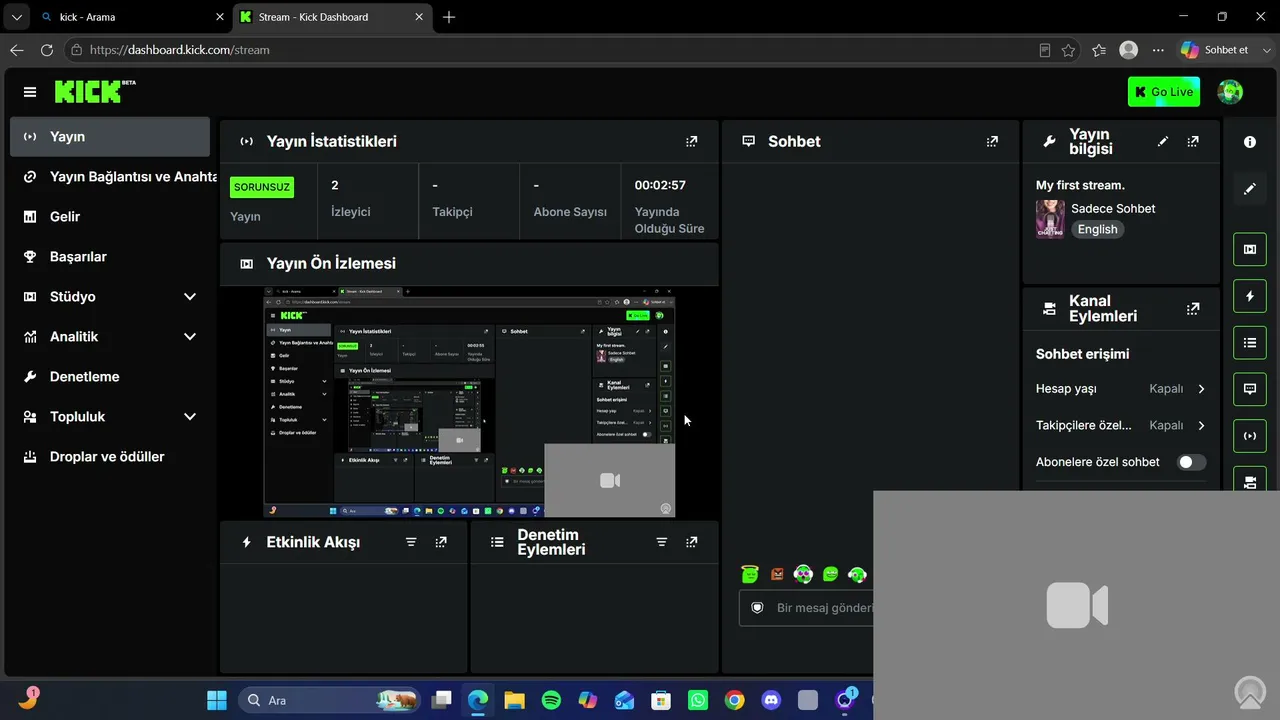The height and width of the screenshot is (720, 1280).
Task: Click the taskbar Ara search box
Action: [329, 700]
